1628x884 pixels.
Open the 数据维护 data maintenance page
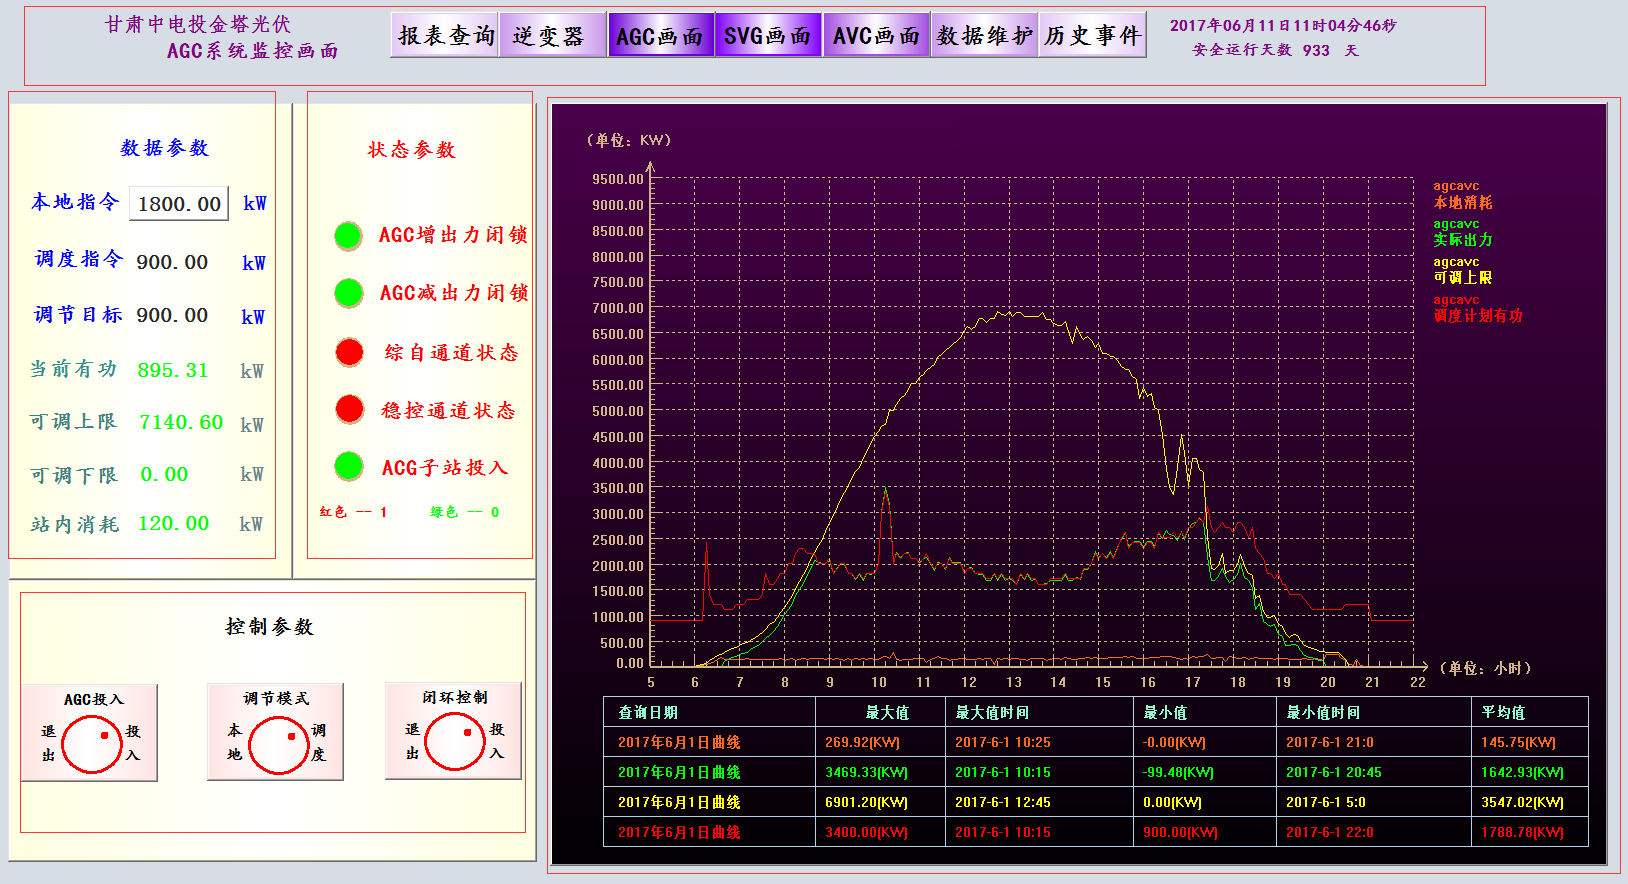click(x=984, y=36)
